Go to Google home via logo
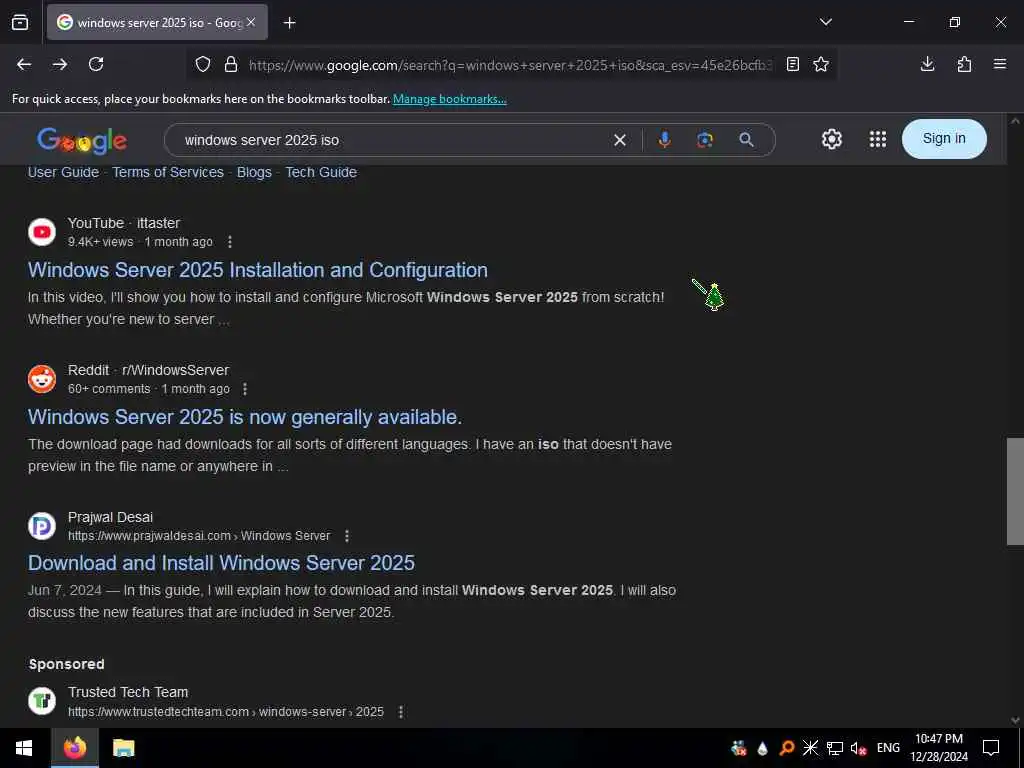The height and width of the screenshot is (768, 1024). click(82, 140)
